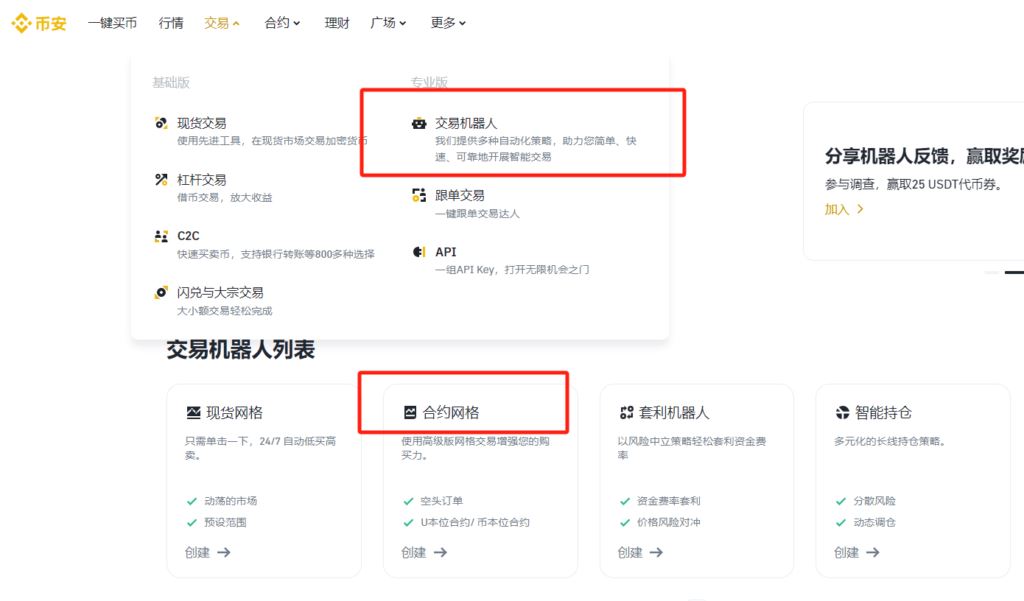
Task: Open the 交易机器人 robot icon
Action: click(419, 123)
